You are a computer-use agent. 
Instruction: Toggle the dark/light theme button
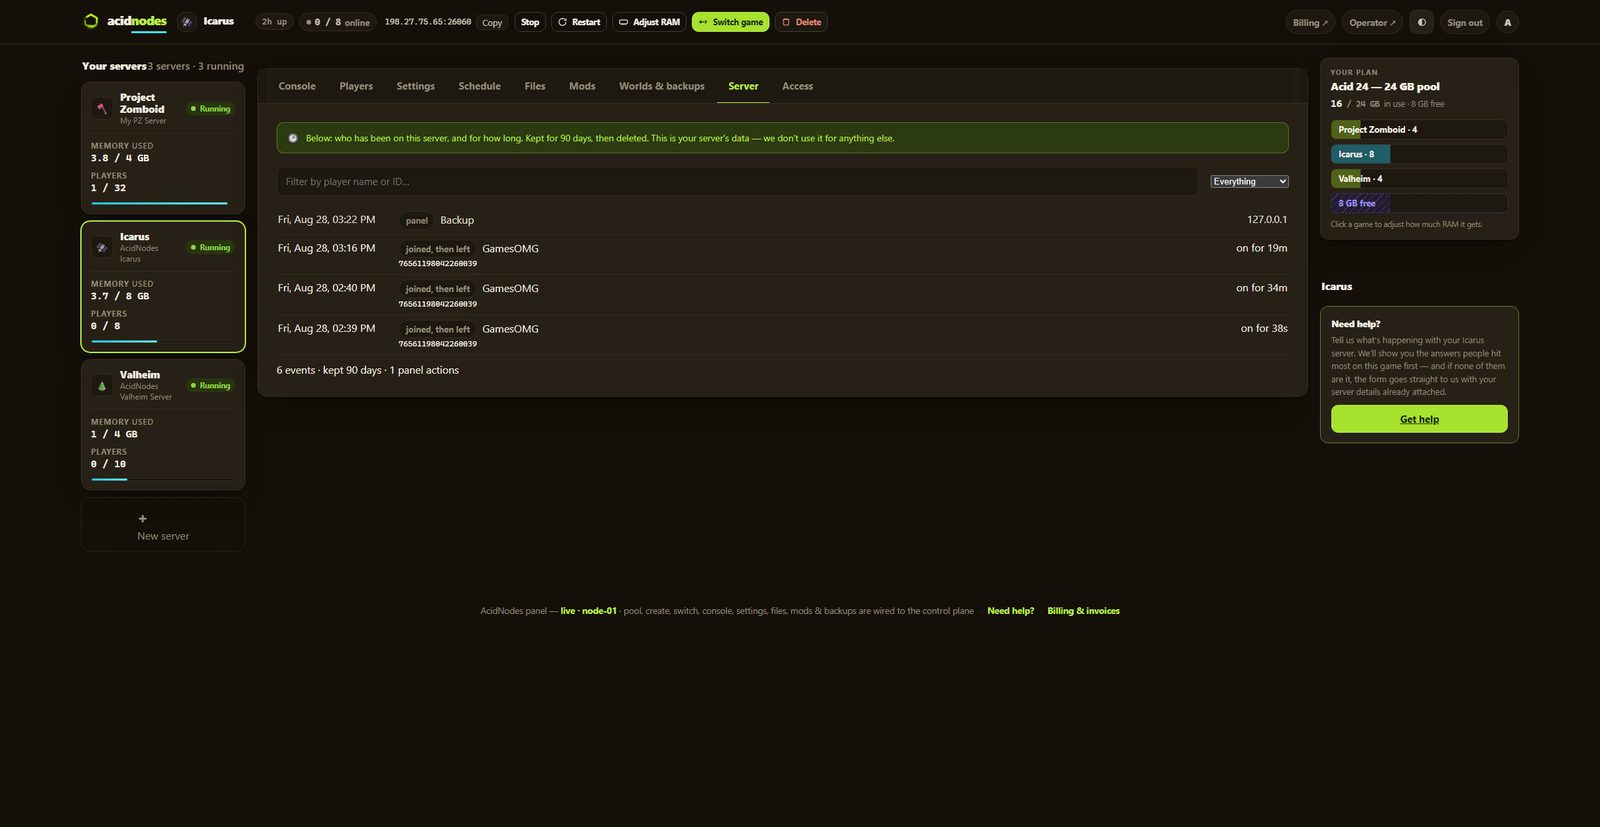click(x=1421, y=22)
